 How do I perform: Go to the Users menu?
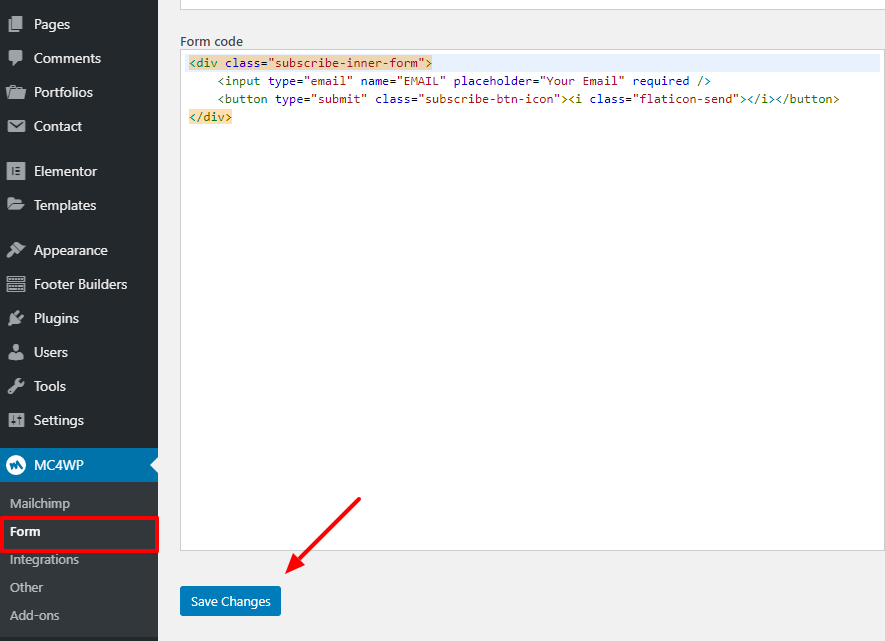tap(51, 352)
